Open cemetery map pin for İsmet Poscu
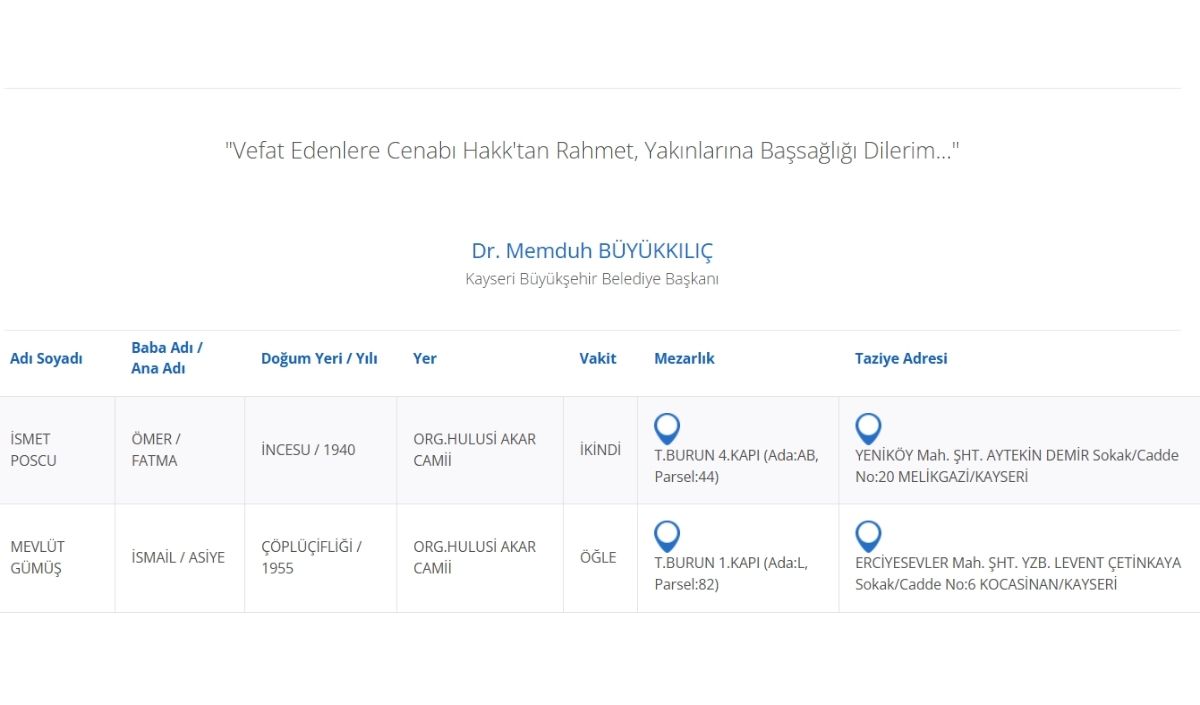Screen dimensions: 1200x705 pyautogui.click(x=667, y=429)
